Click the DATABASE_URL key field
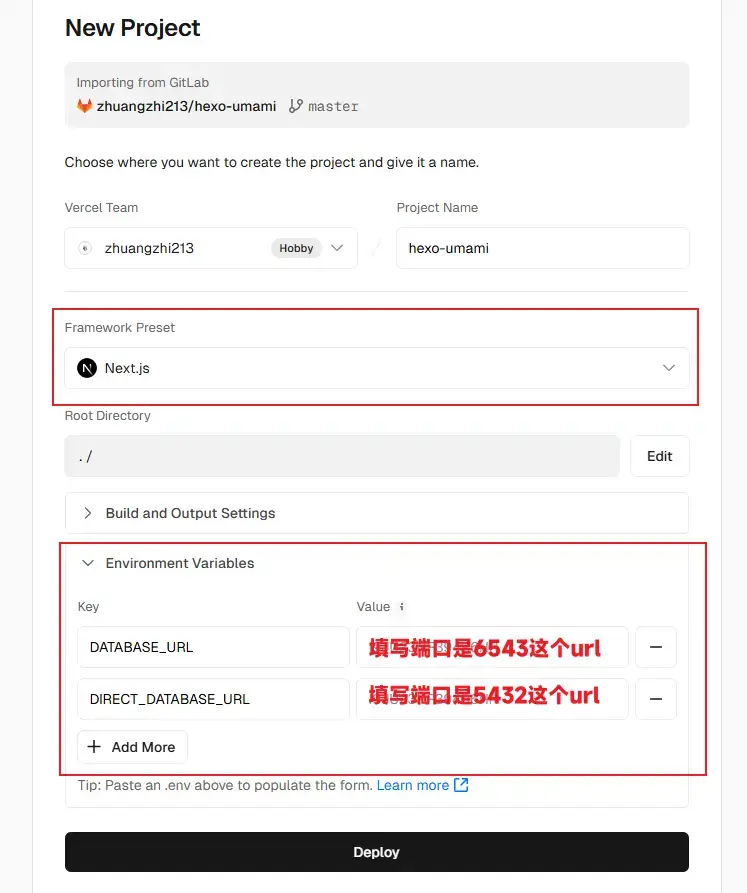Viewport: 747px width, 893px height. pyautogui.click(x=214, y=647)
